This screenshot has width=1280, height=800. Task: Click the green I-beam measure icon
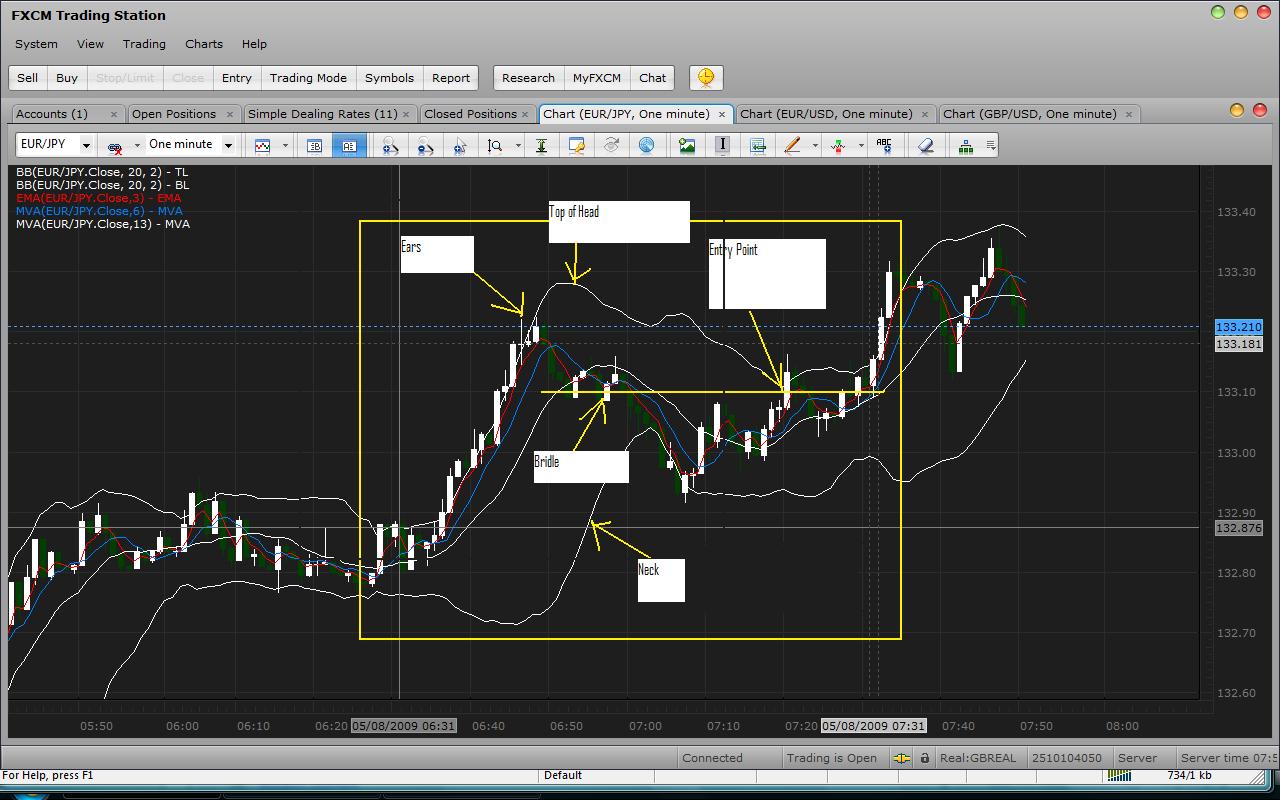pos(541,146)
